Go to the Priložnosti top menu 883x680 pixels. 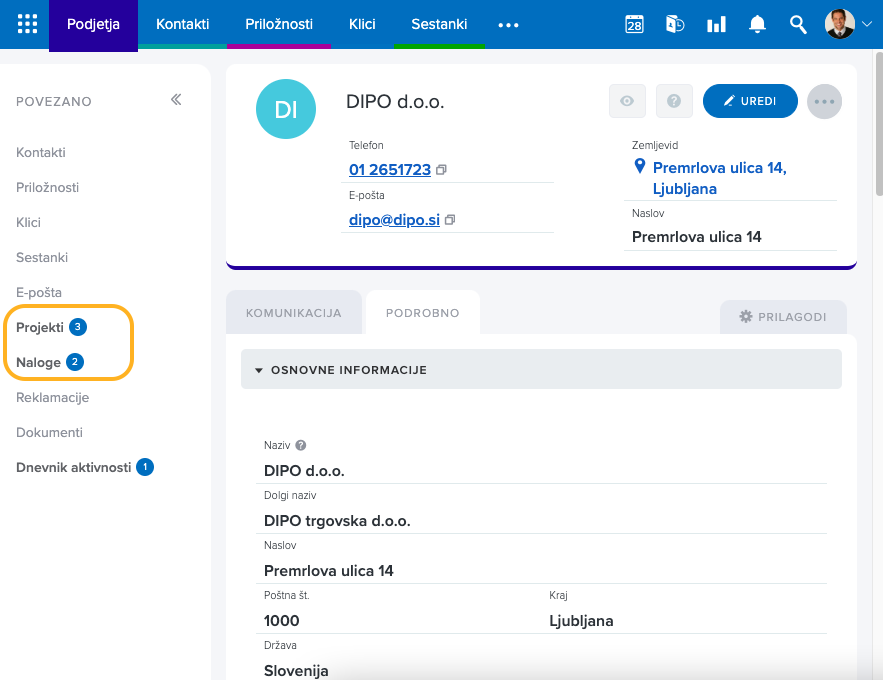[279, 24]
